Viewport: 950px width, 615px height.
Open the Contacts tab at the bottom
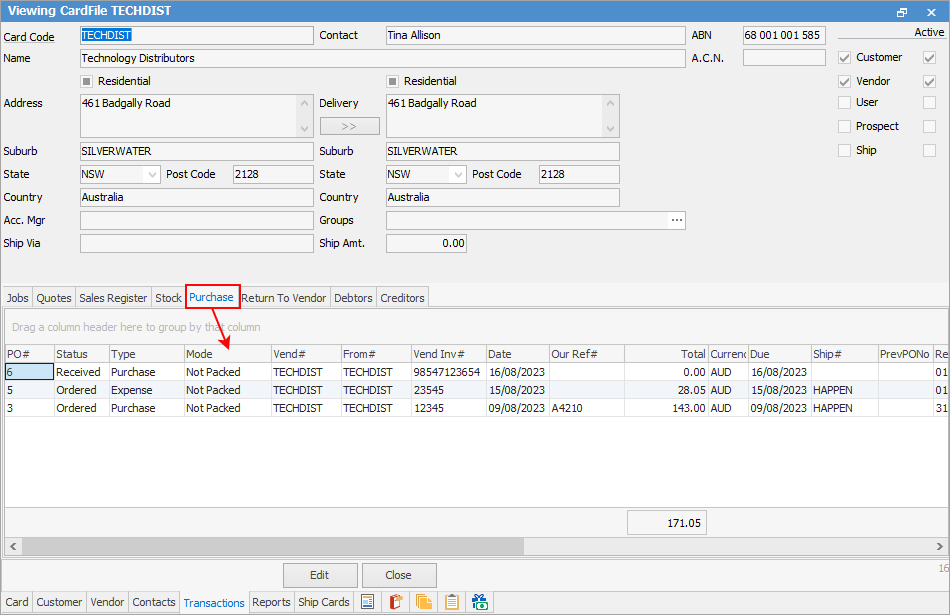click(154, 602)
